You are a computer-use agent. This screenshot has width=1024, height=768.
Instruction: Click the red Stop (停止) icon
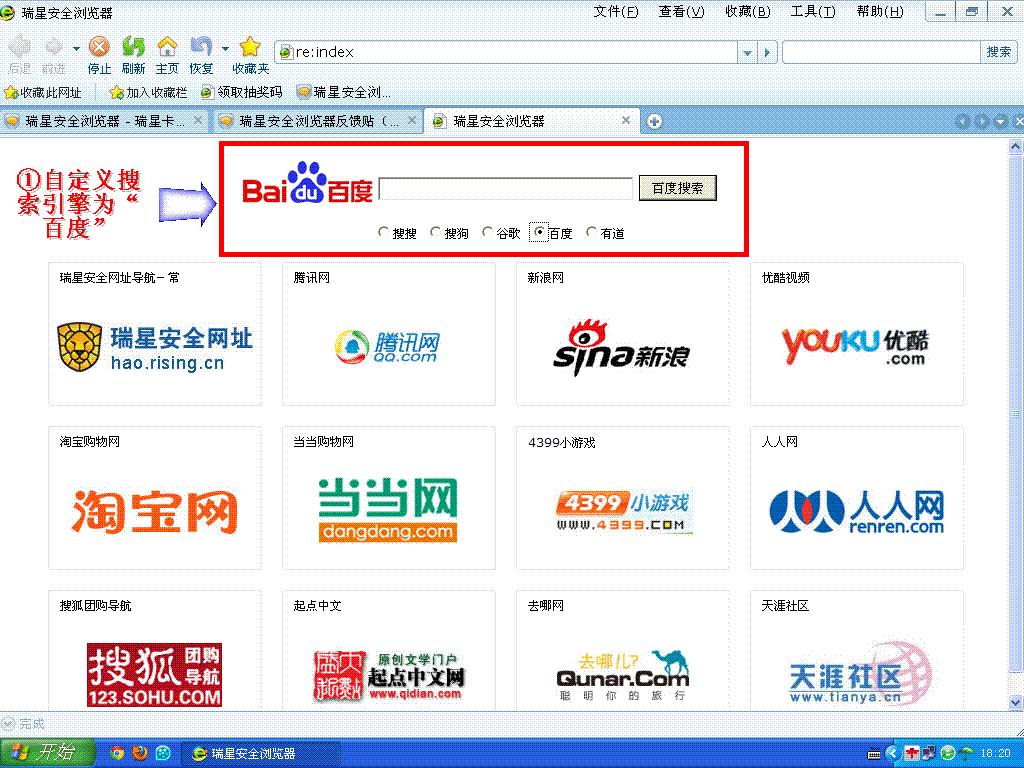coord(99,47)
